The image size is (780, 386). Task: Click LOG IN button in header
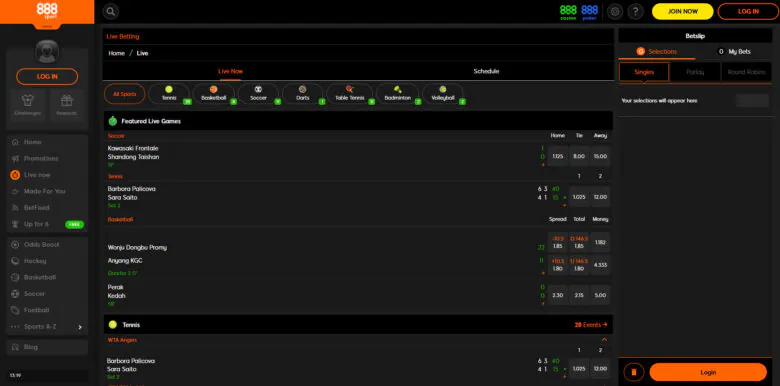pos(748,11)
